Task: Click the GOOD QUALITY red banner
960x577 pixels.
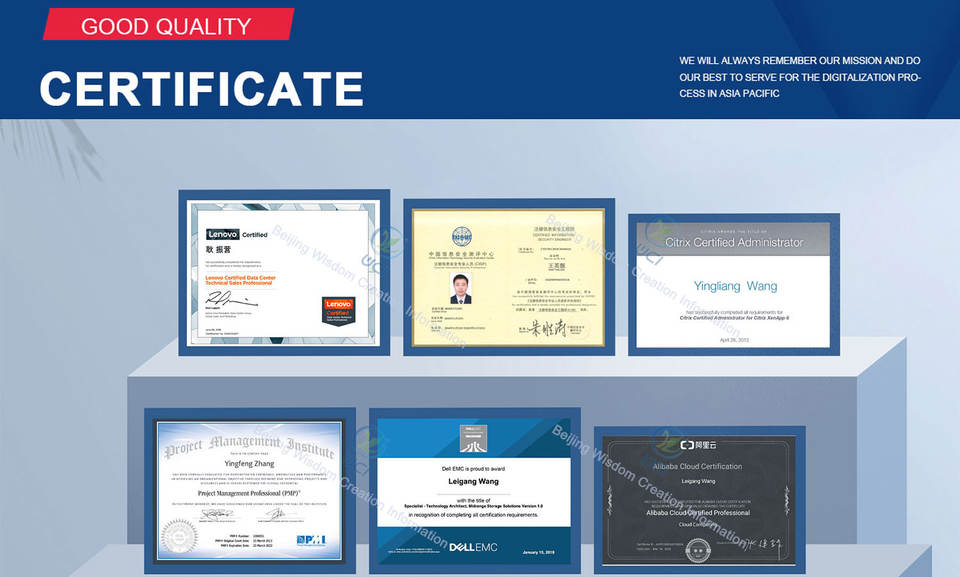Action: point(168,25)
